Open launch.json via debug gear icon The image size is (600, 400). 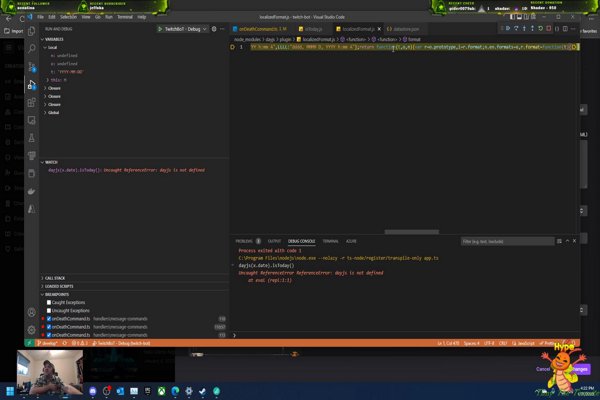coord(214,29)
